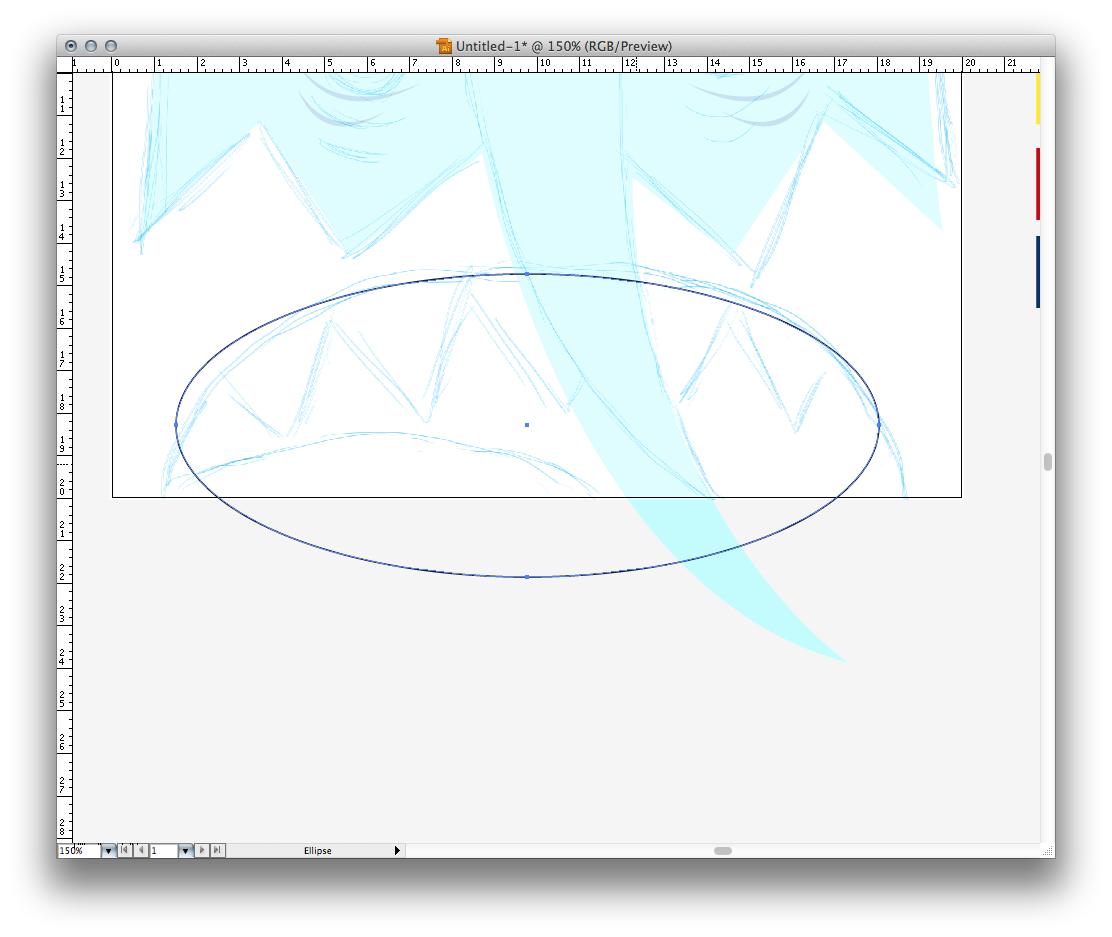Click the Ellipse status bar label

[318, 851]
